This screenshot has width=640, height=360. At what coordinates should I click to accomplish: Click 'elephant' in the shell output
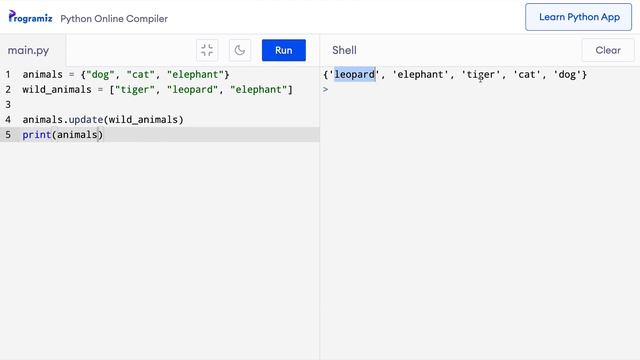[420, 75]
